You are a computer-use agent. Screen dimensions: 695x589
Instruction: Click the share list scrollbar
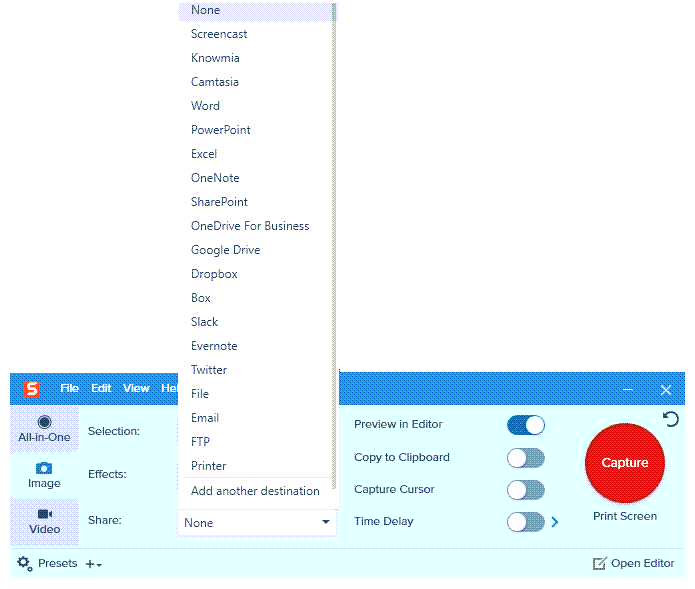pyautogui.click(x=334, y=246)
